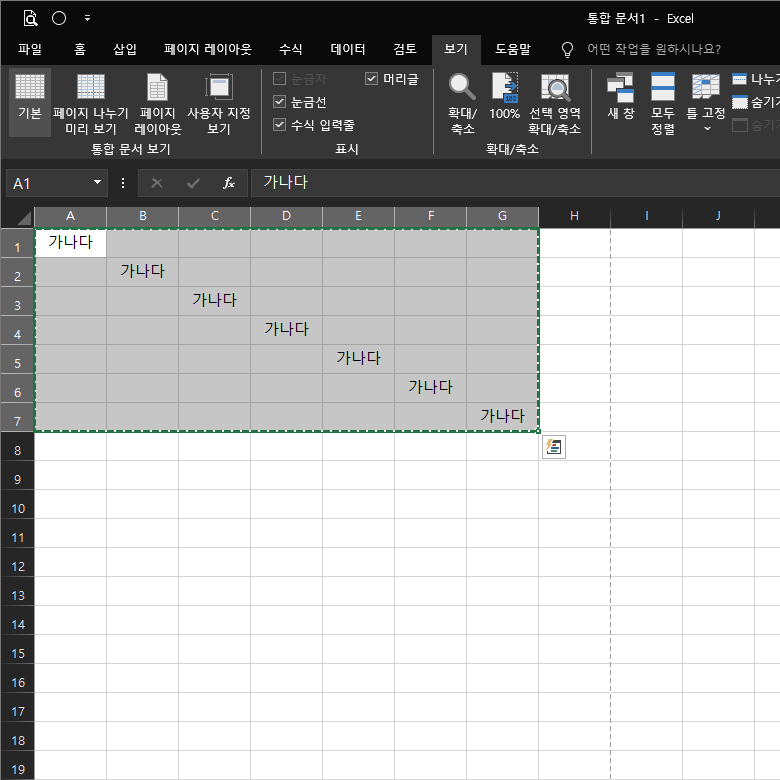Click the 숨기기 window icon
This screenshot has height=780, width=780.
pyautogui.click(x=740, y=102)
